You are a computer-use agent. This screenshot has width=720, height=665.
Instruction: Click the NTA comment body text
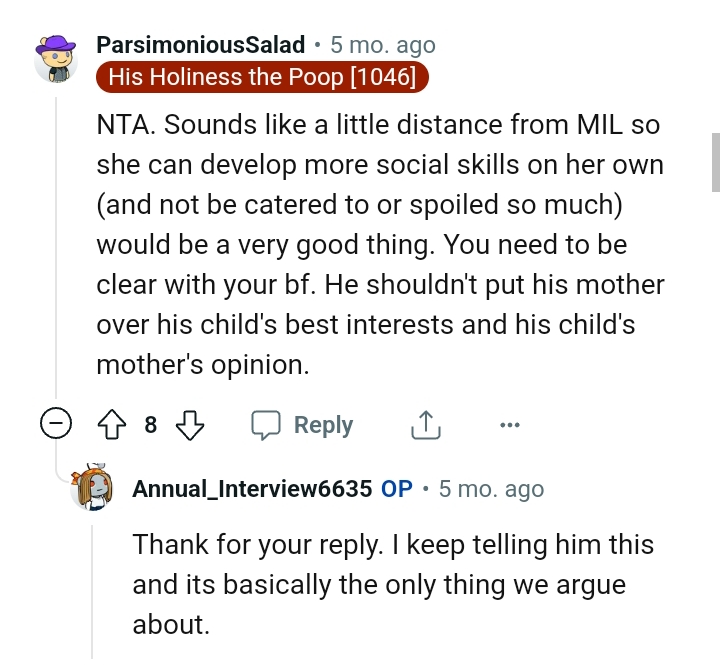380,246
